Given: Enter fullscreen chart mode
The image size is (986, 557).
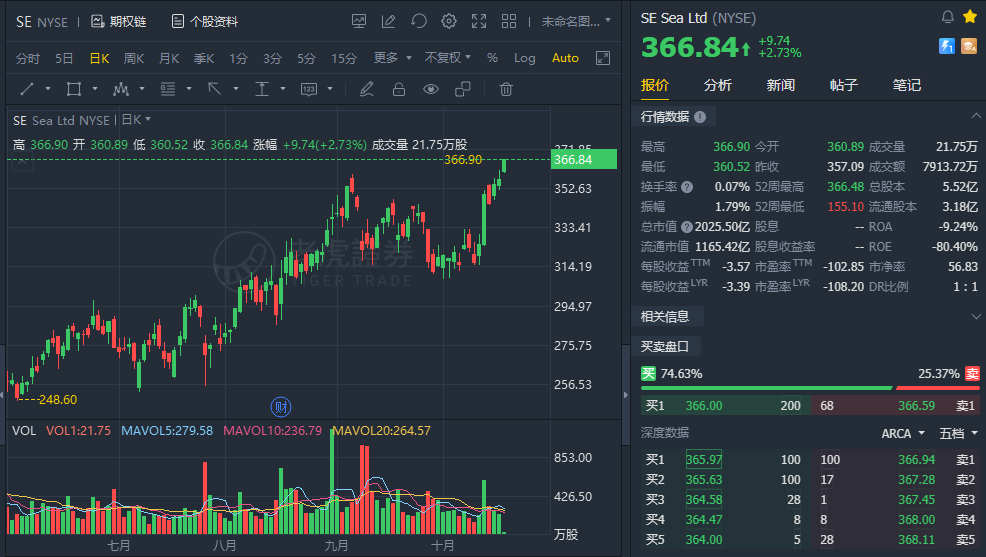Looking at the screenshot, I should click(479, 21).
